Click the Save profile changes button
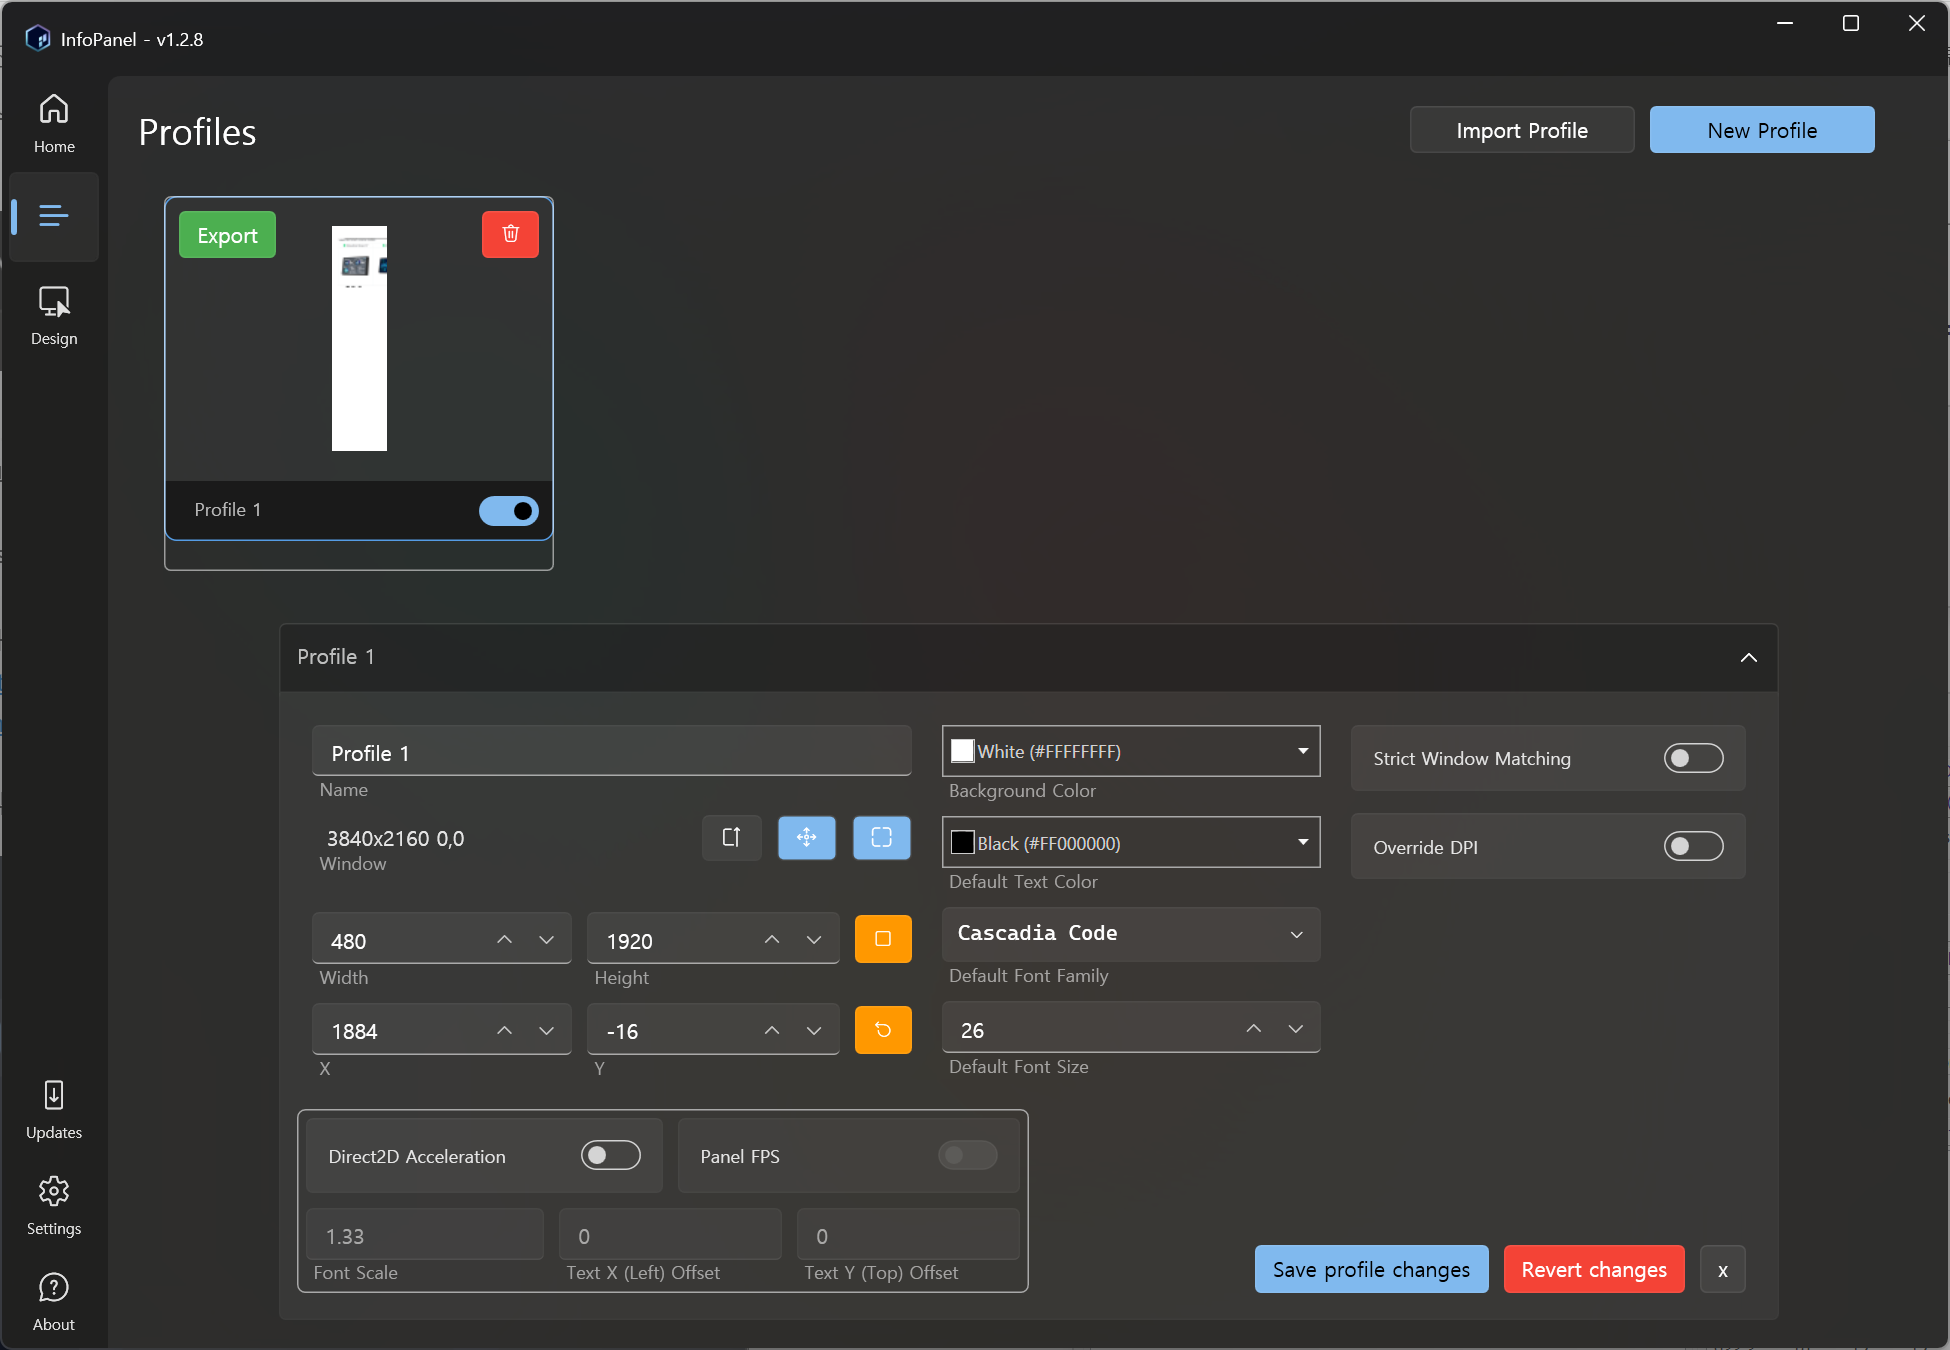 1371,1269
